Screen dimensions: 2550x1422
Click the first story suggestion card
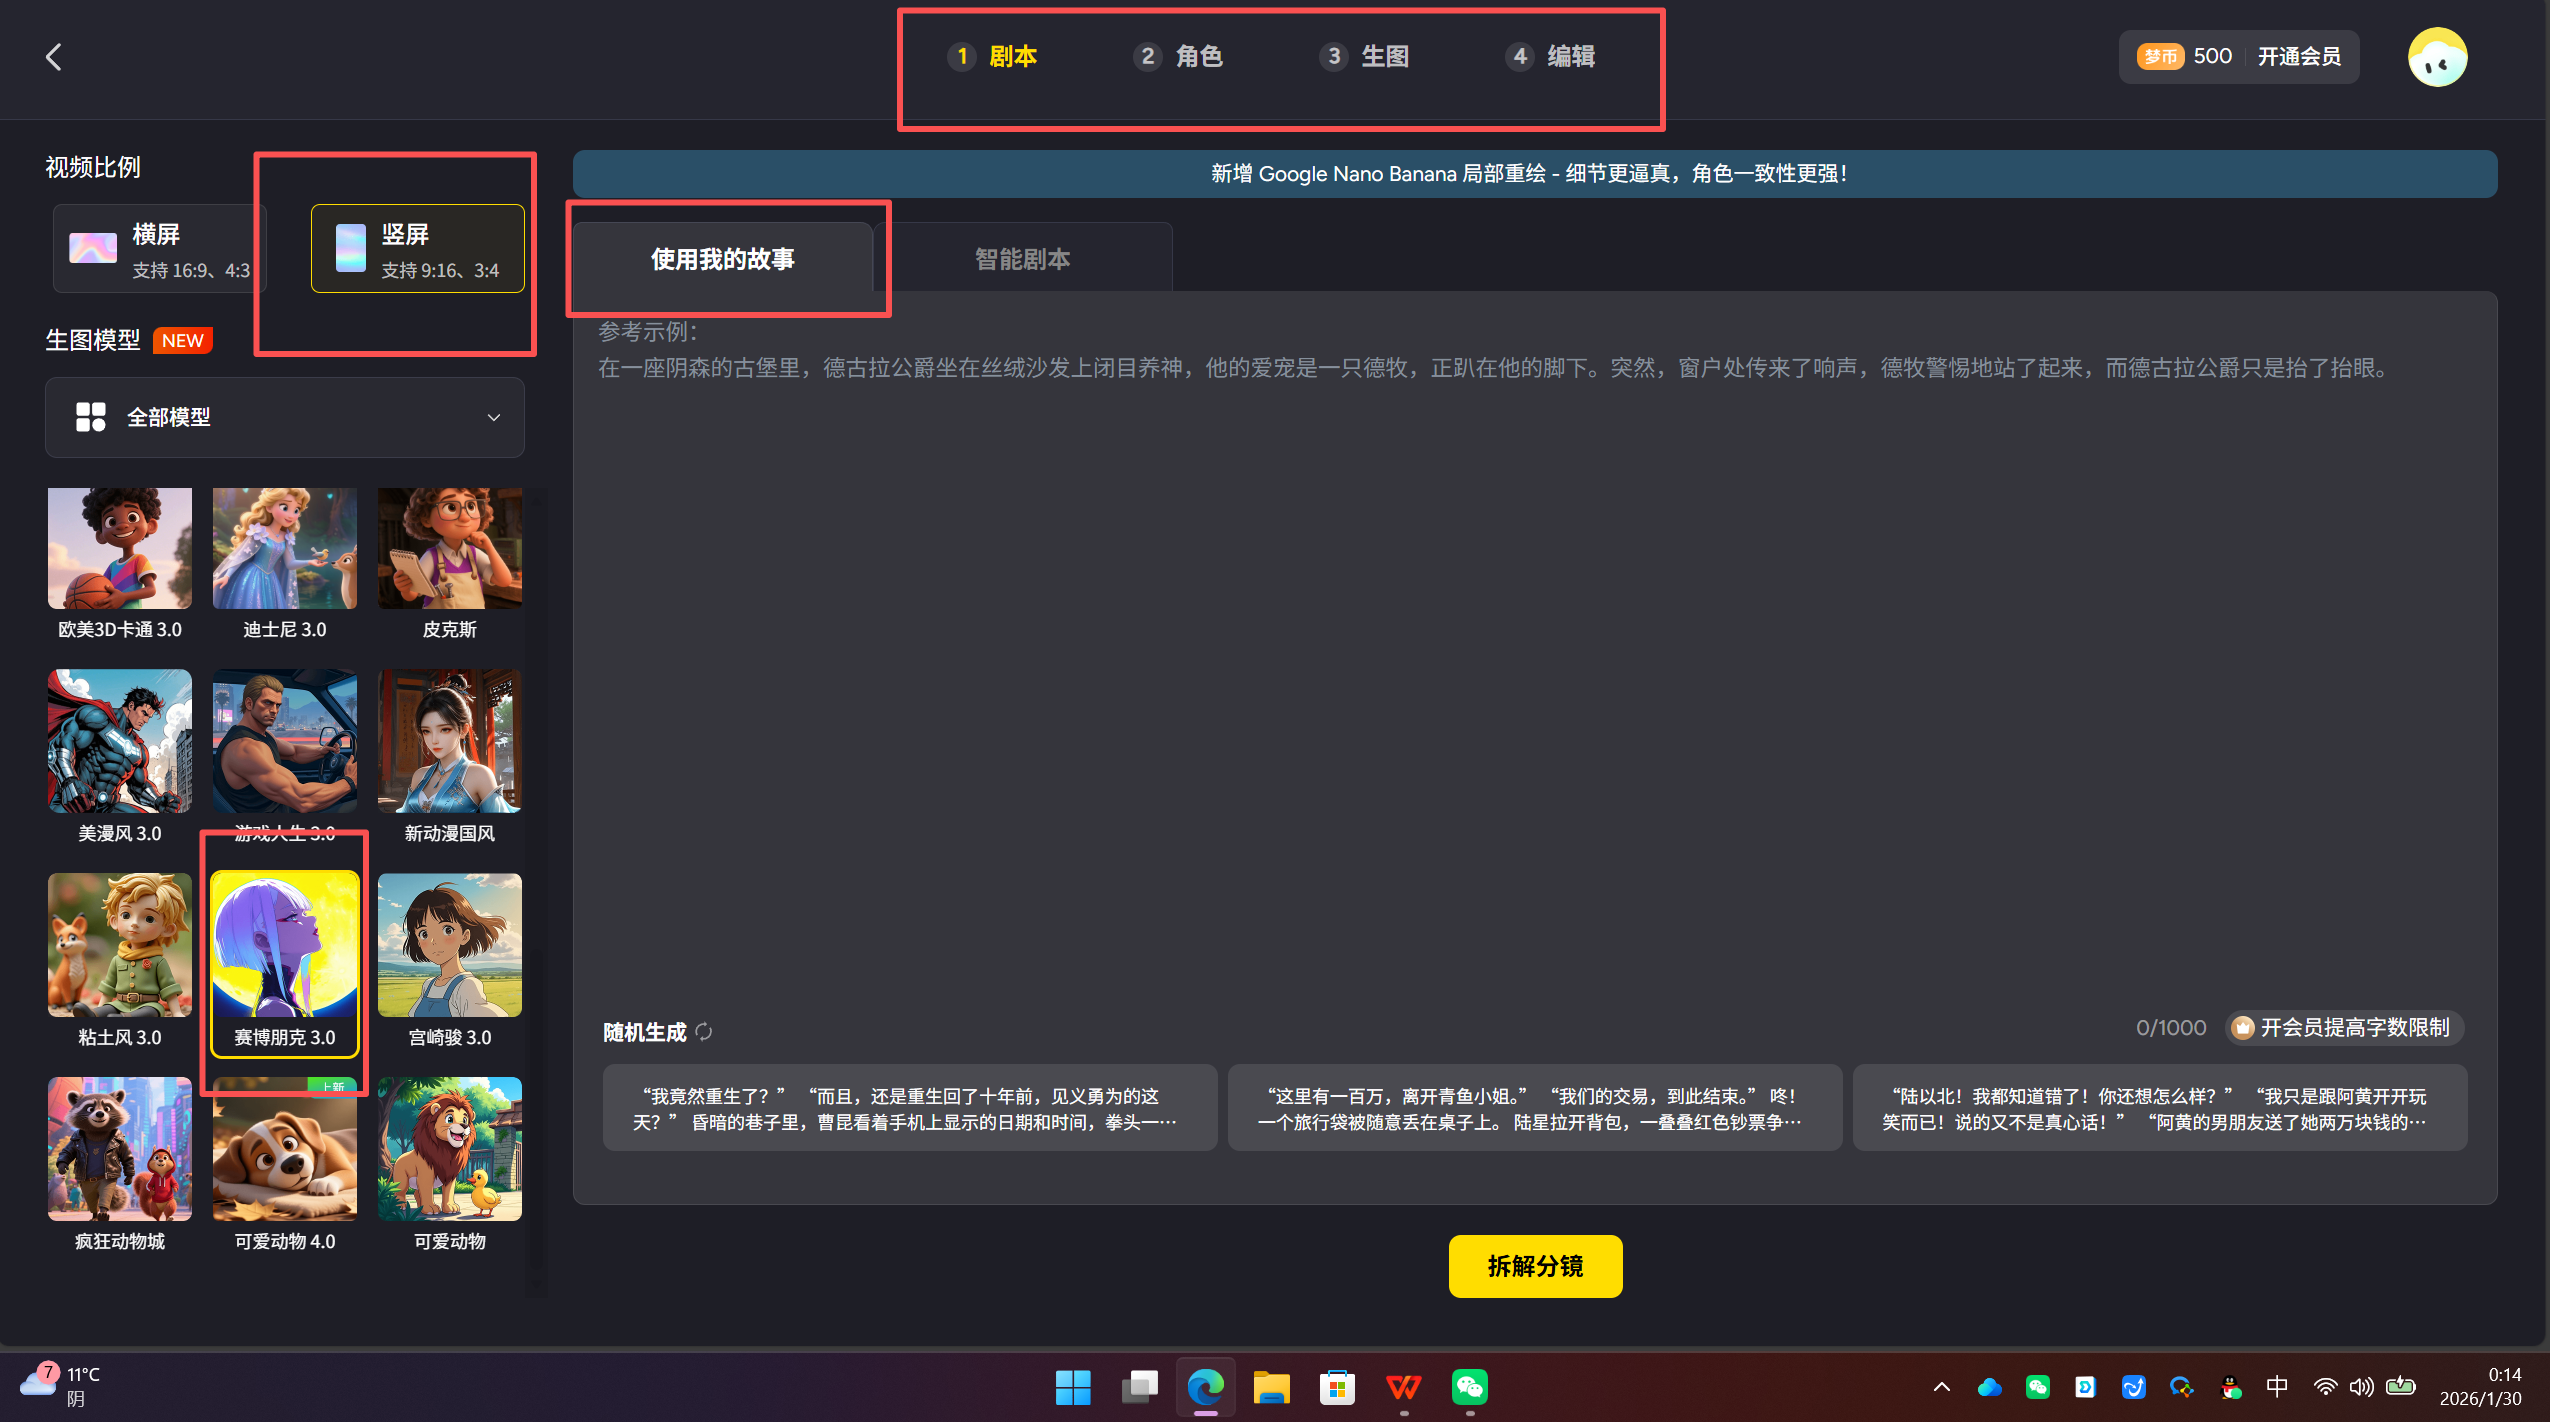coord(910,1108)
